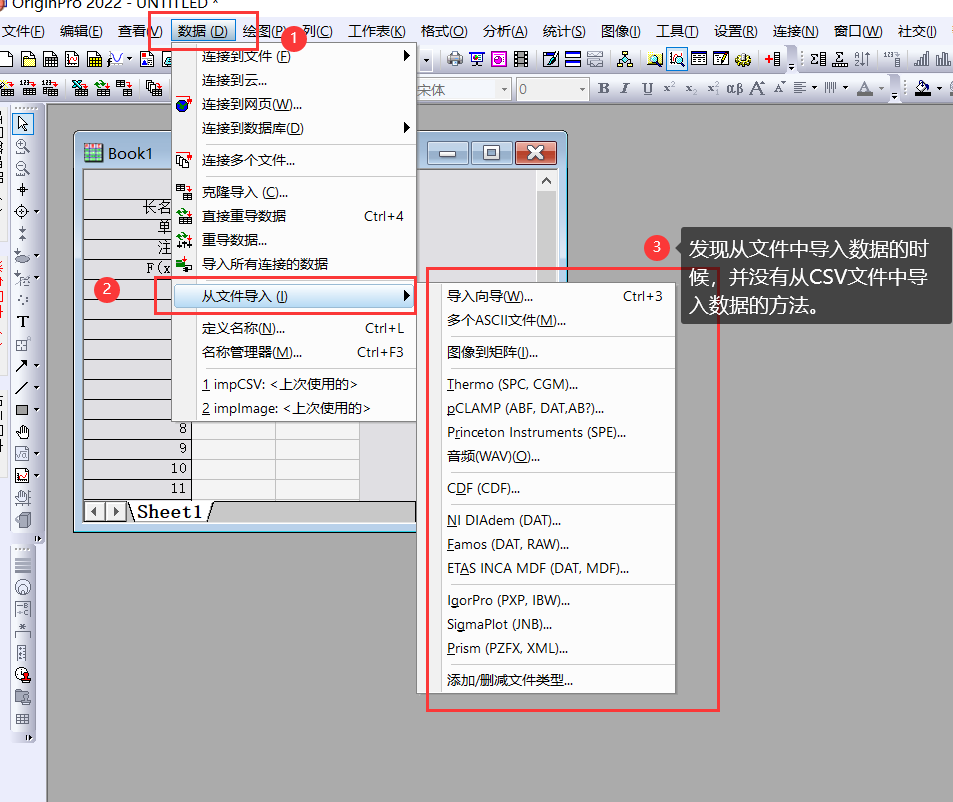Image resolution: width=953 pixels, height=802 pixels.
Task: Select 从文件导入 (I) submenu item
Action: [x=294, y=296]
